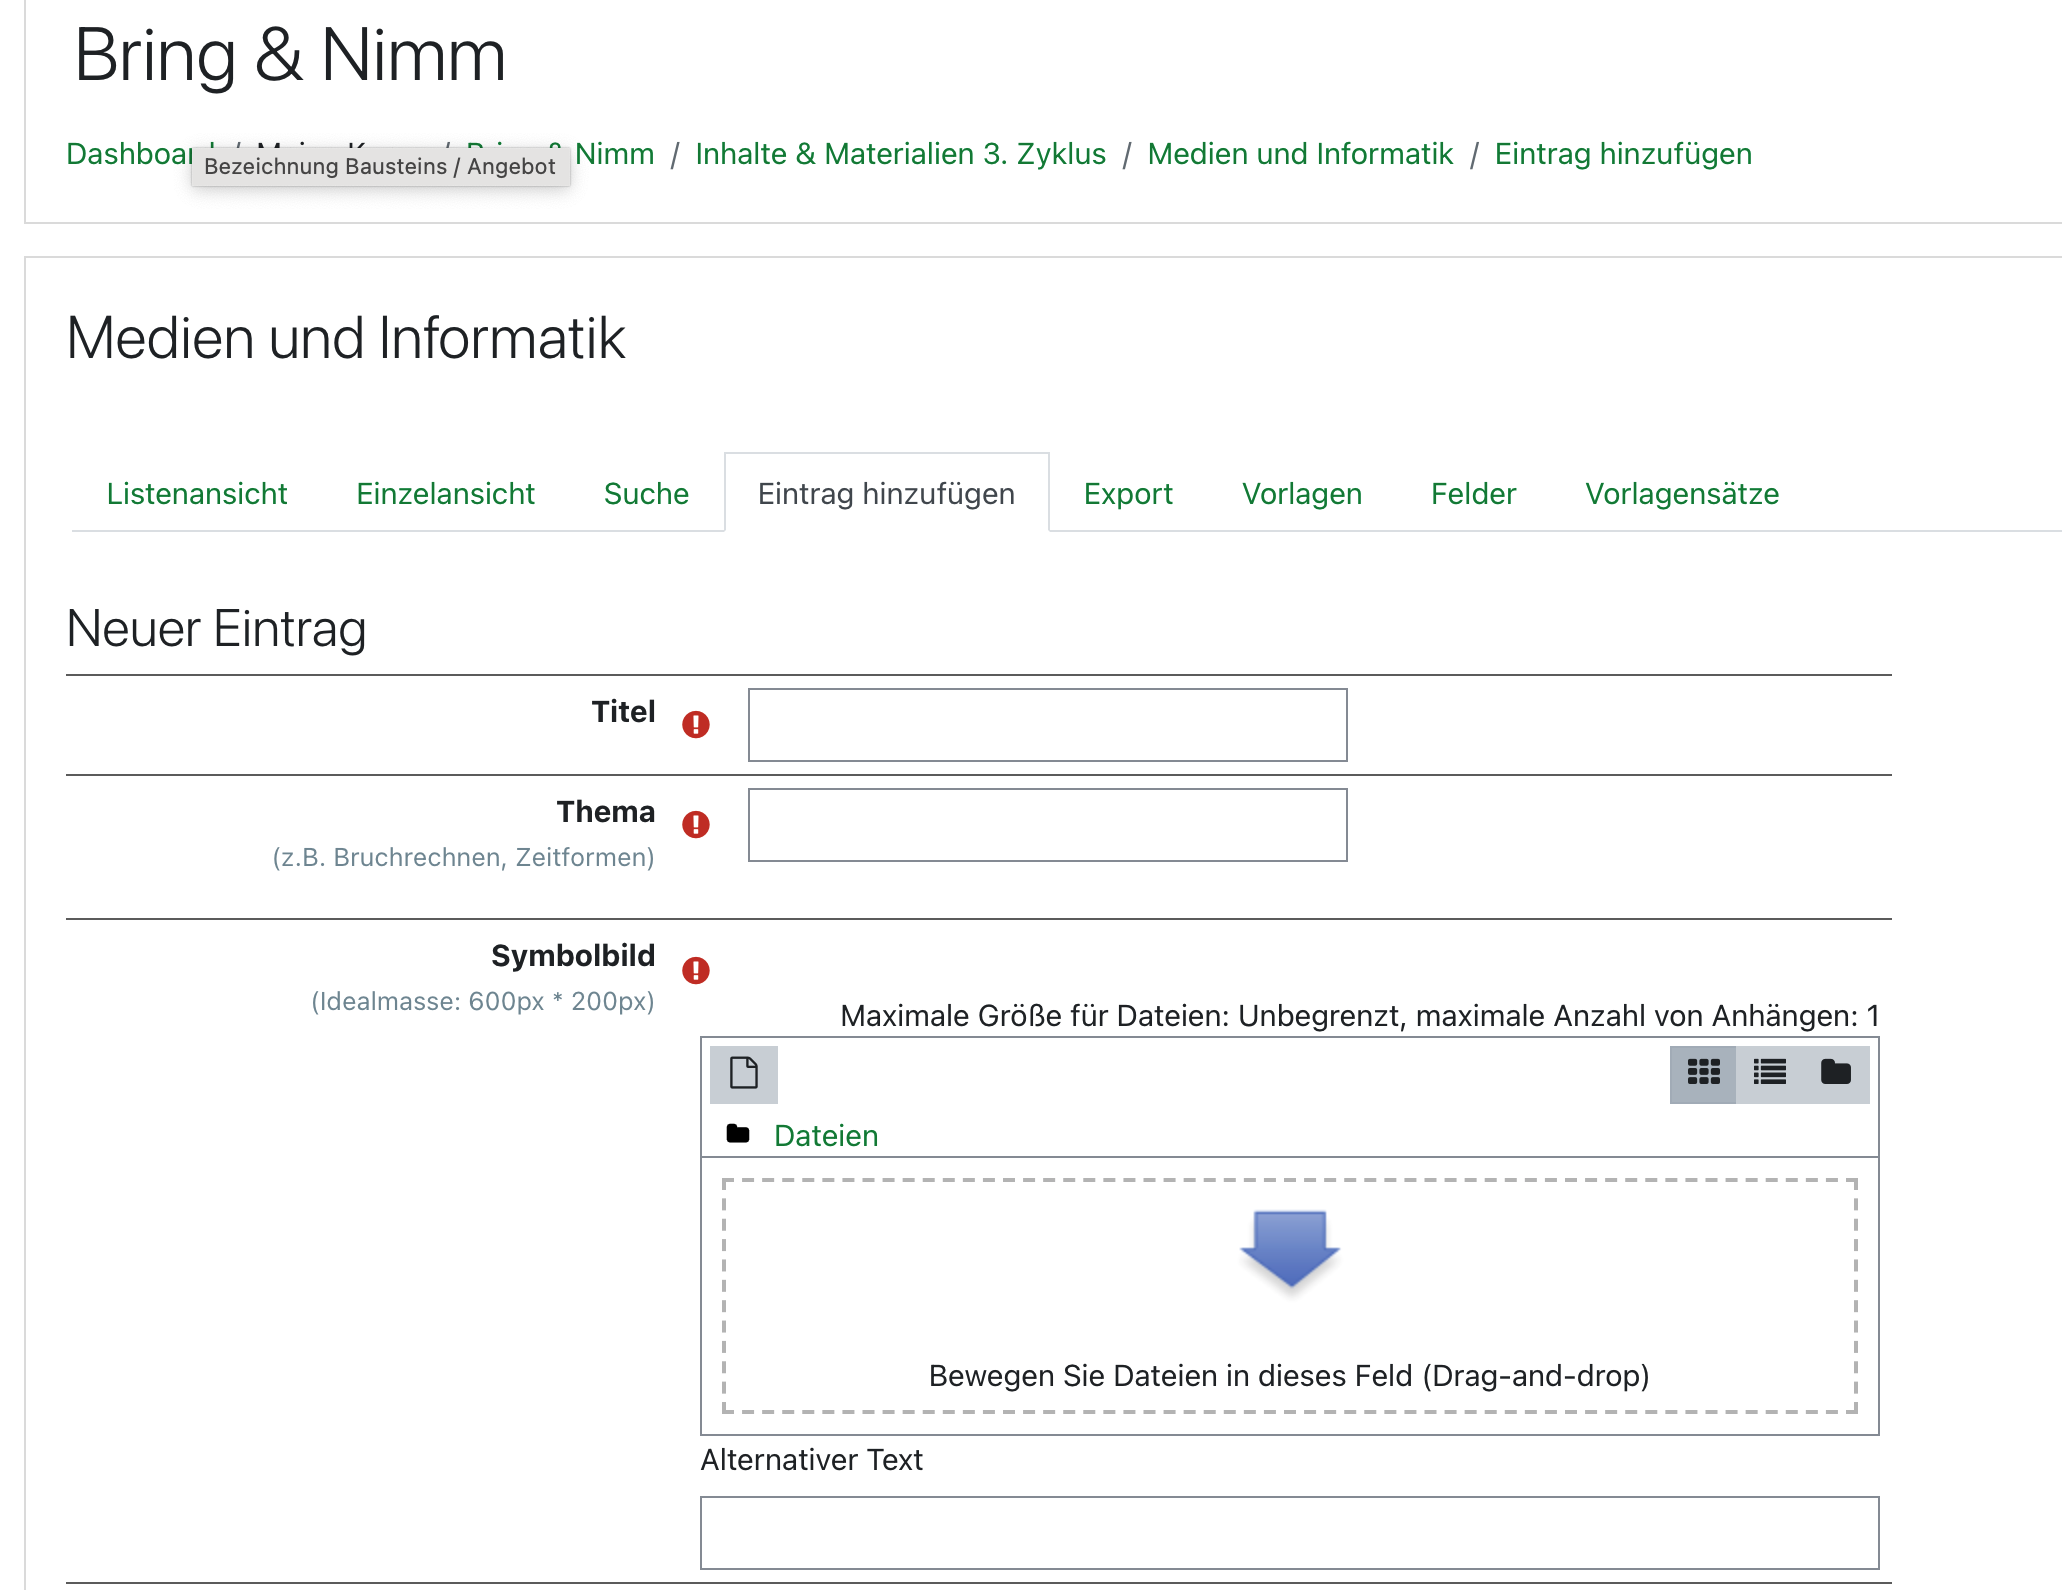Click the Alternativer Text input box
The width and height of the screenshot is (2062, 1590).
click(x=1289, y=1532)
